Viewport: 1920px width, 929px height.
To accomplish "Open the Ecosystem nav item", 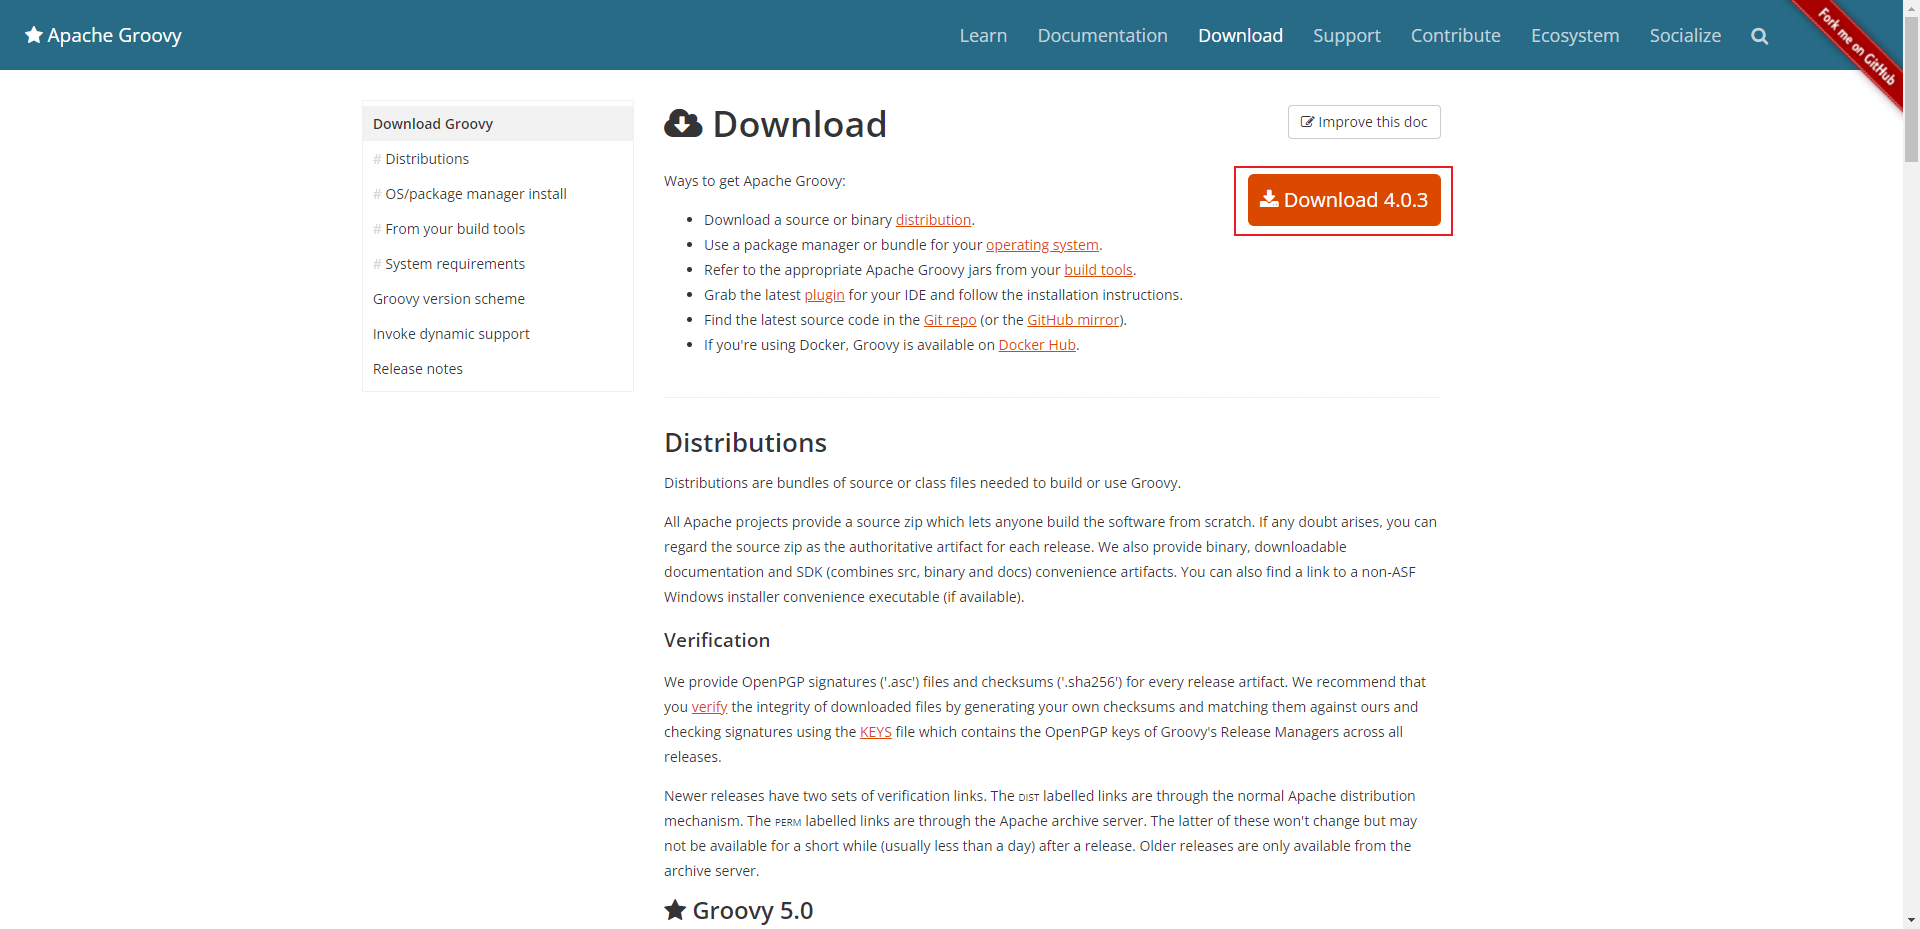I will pyautogui.click(x=1574, y=35).
